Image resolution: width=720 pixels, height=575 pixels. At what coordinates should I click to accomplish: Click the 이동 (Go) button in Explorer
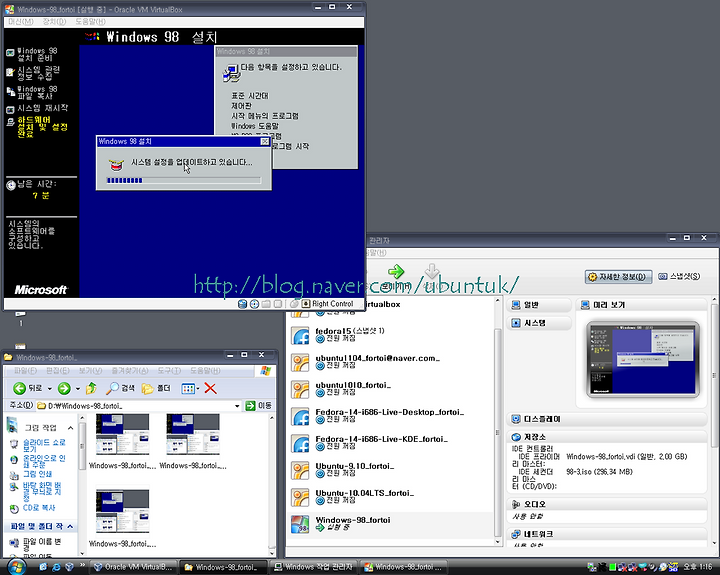(x=259, y=406)
